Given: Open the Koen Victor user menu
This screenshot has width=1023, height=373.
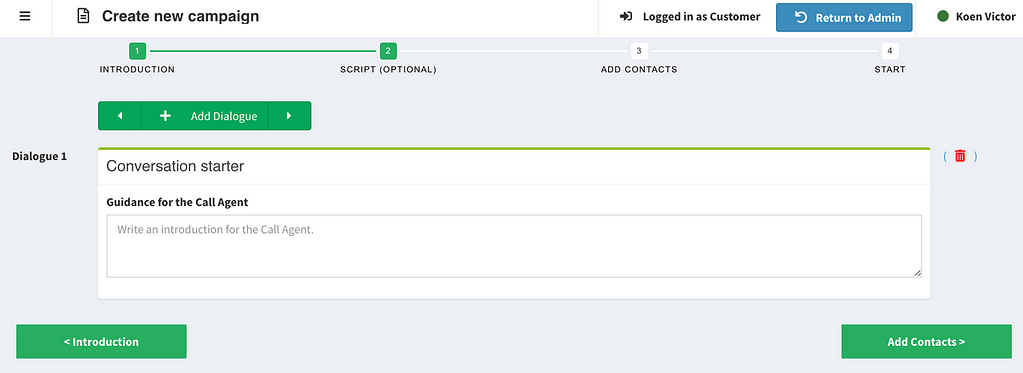Looking at the screenshot, I should (x=976, y=17).
